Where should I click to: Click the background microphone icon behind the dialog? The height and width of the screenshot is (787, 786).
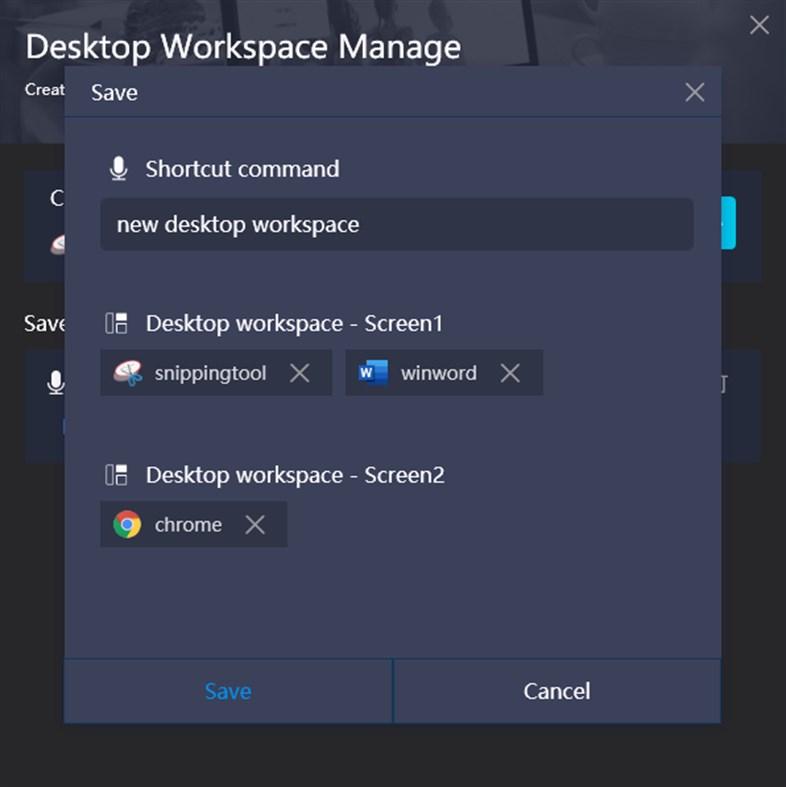coord(56,383)
